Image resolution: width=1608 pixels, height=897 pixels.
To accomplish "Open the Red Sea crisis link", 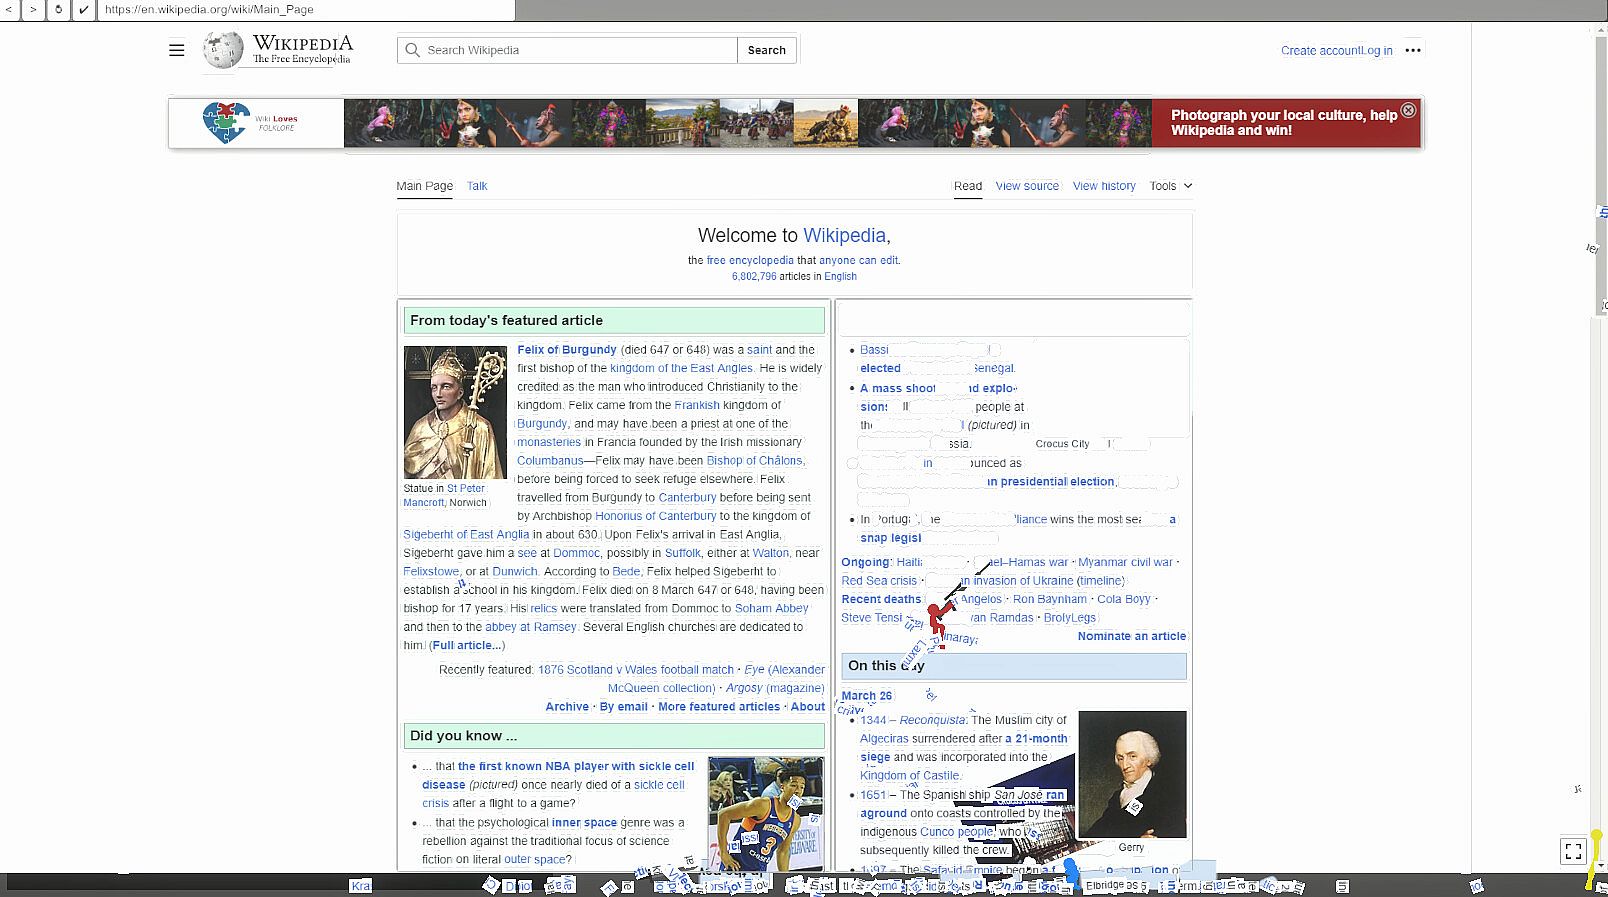I will coord(879,581).
